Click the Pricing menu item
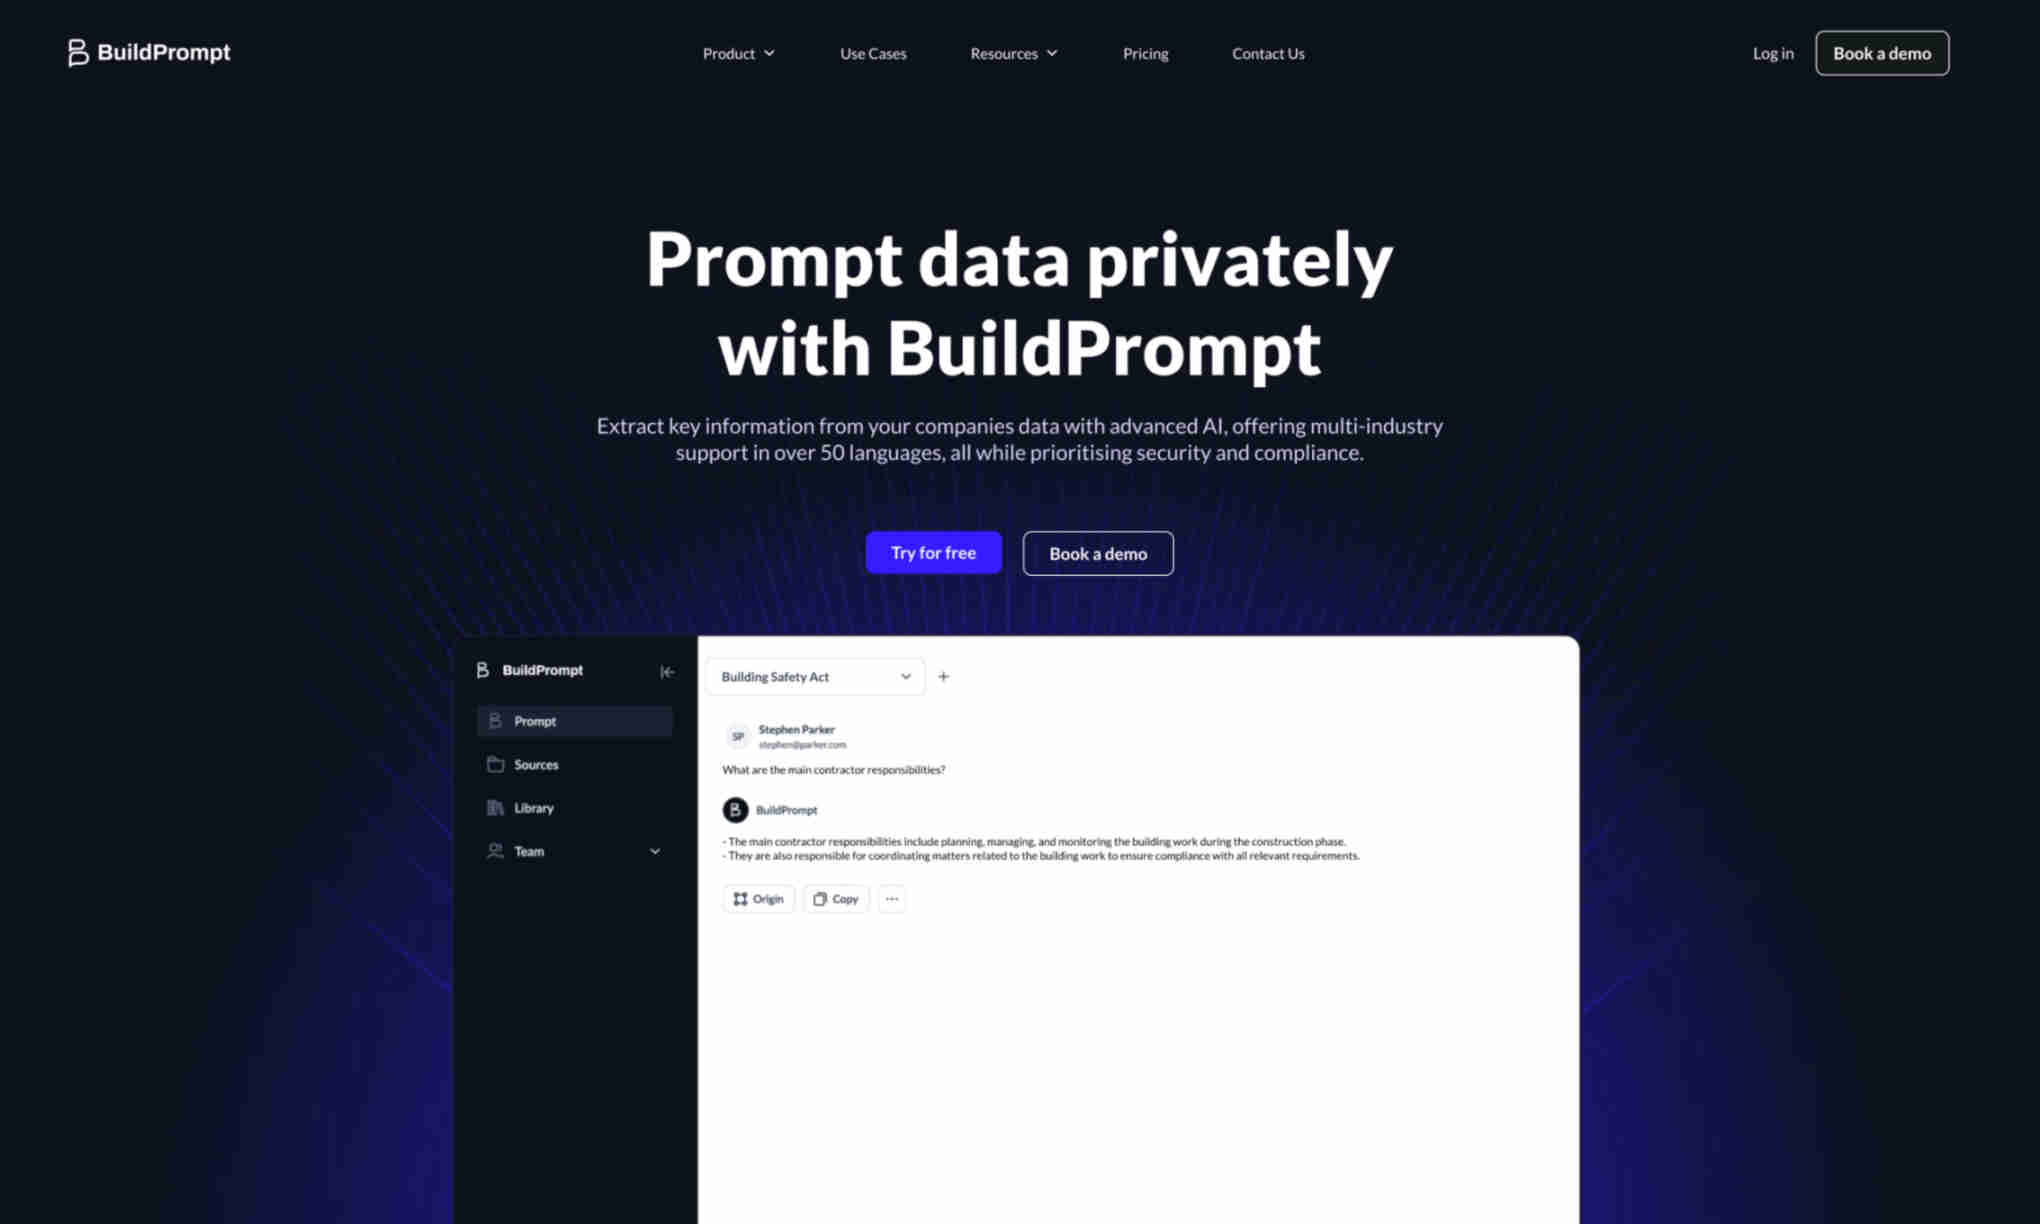 click(1145, 52)
